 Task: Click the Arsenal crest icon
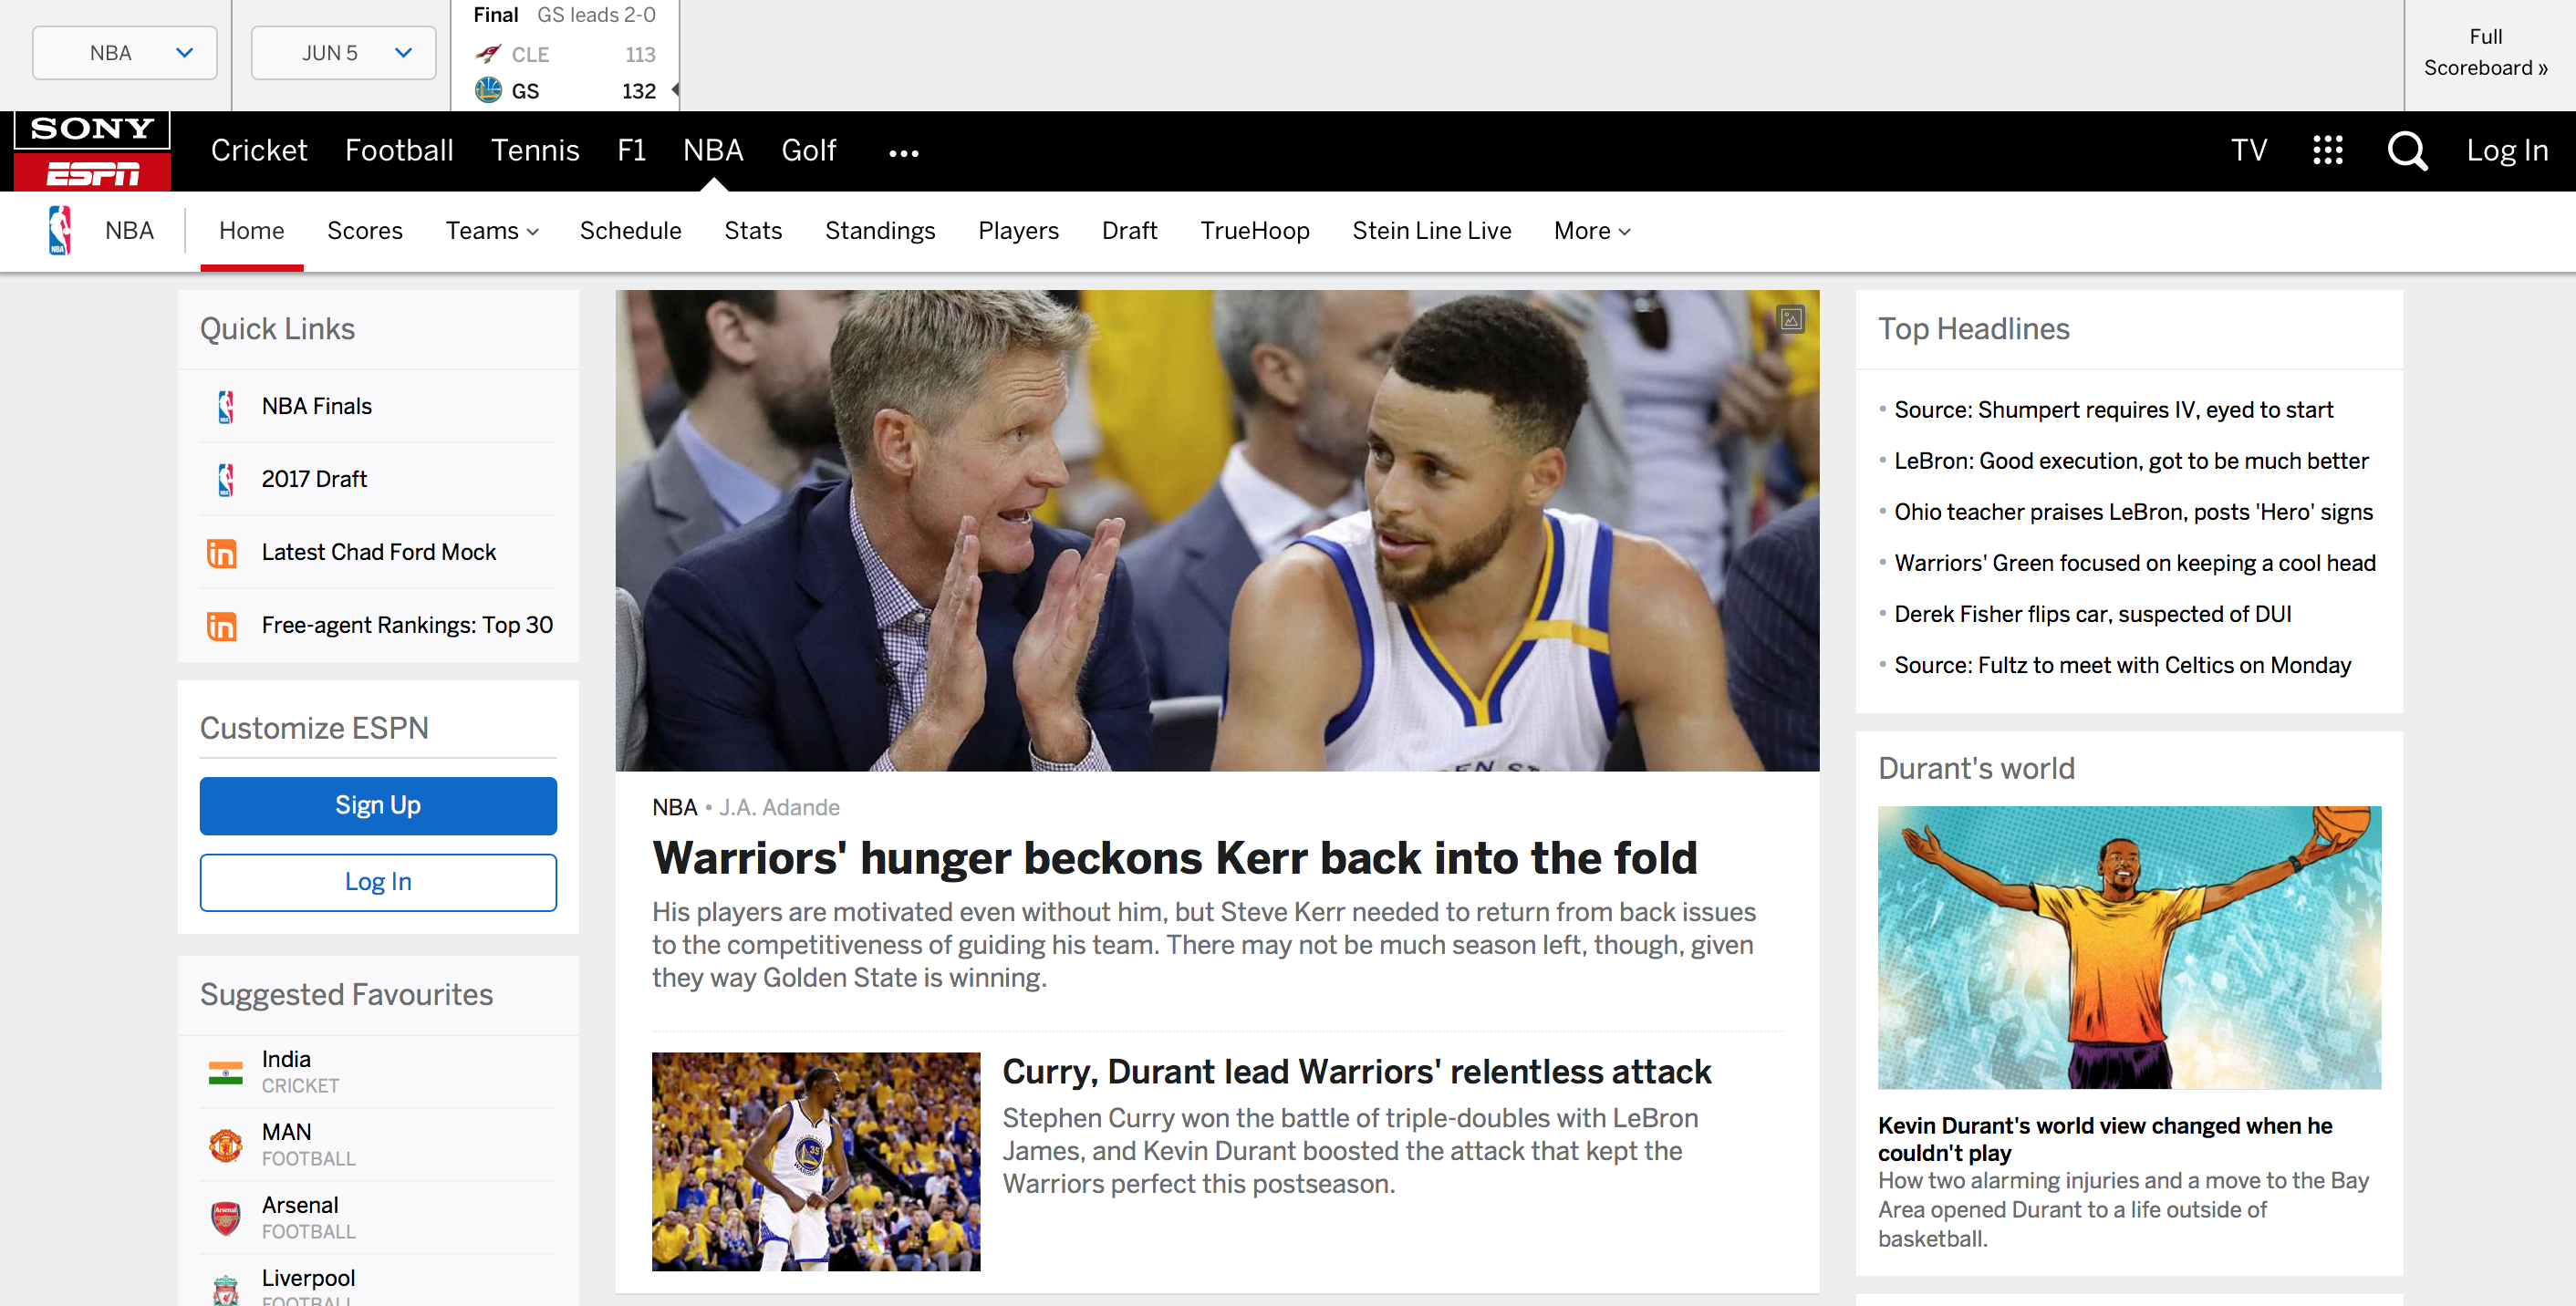[225, 1217]
